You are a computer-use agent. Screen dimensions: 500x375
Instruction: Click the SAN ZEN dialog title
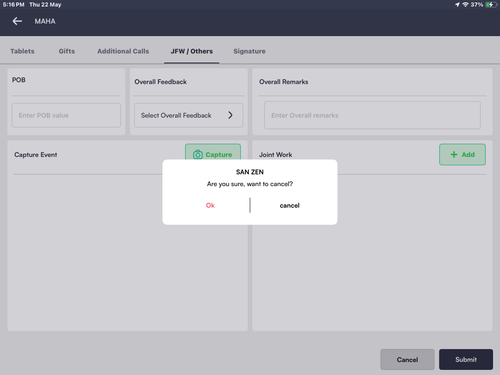pyautogui.click(x=250, y=172)
